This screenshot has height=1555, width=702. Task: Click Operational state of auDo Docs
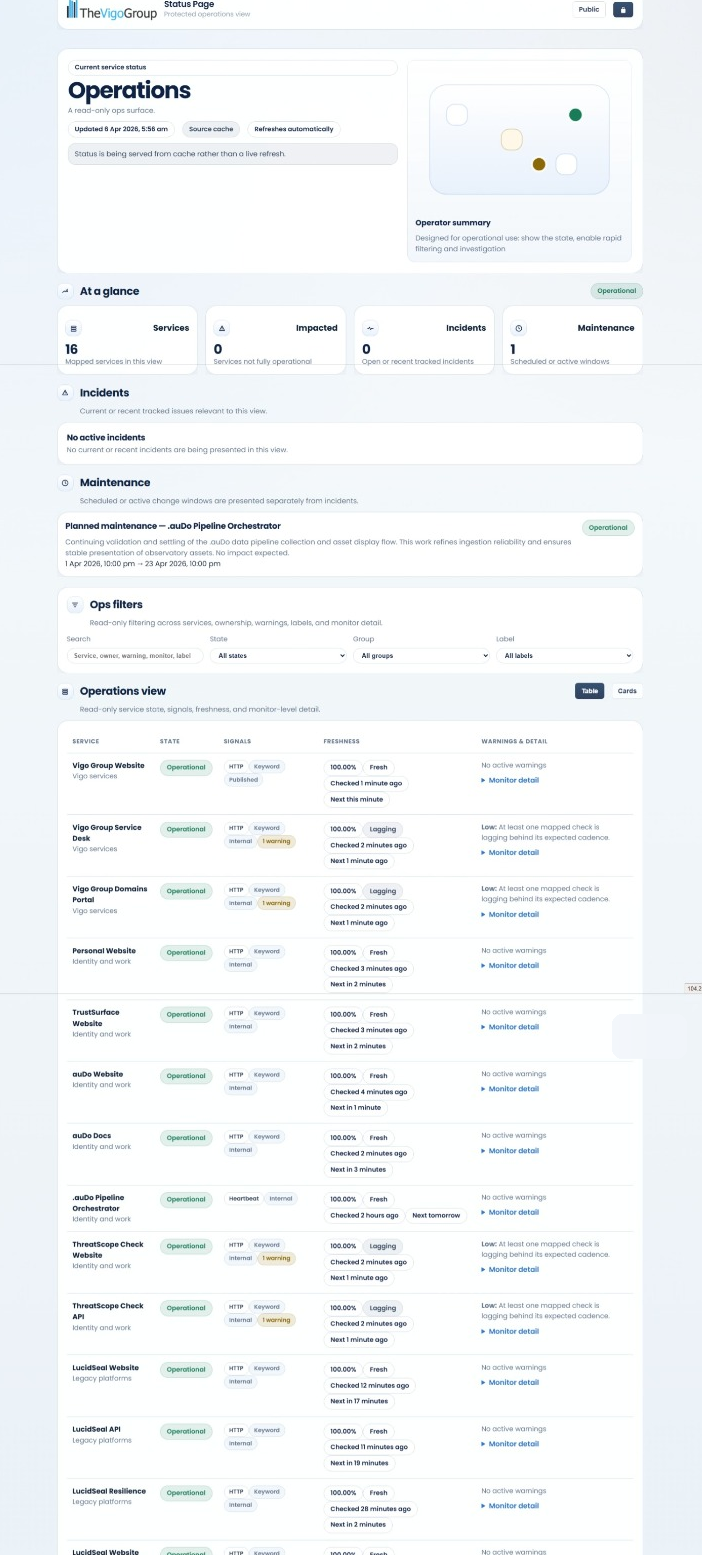pyautogui.click(x=186, y=1138)
